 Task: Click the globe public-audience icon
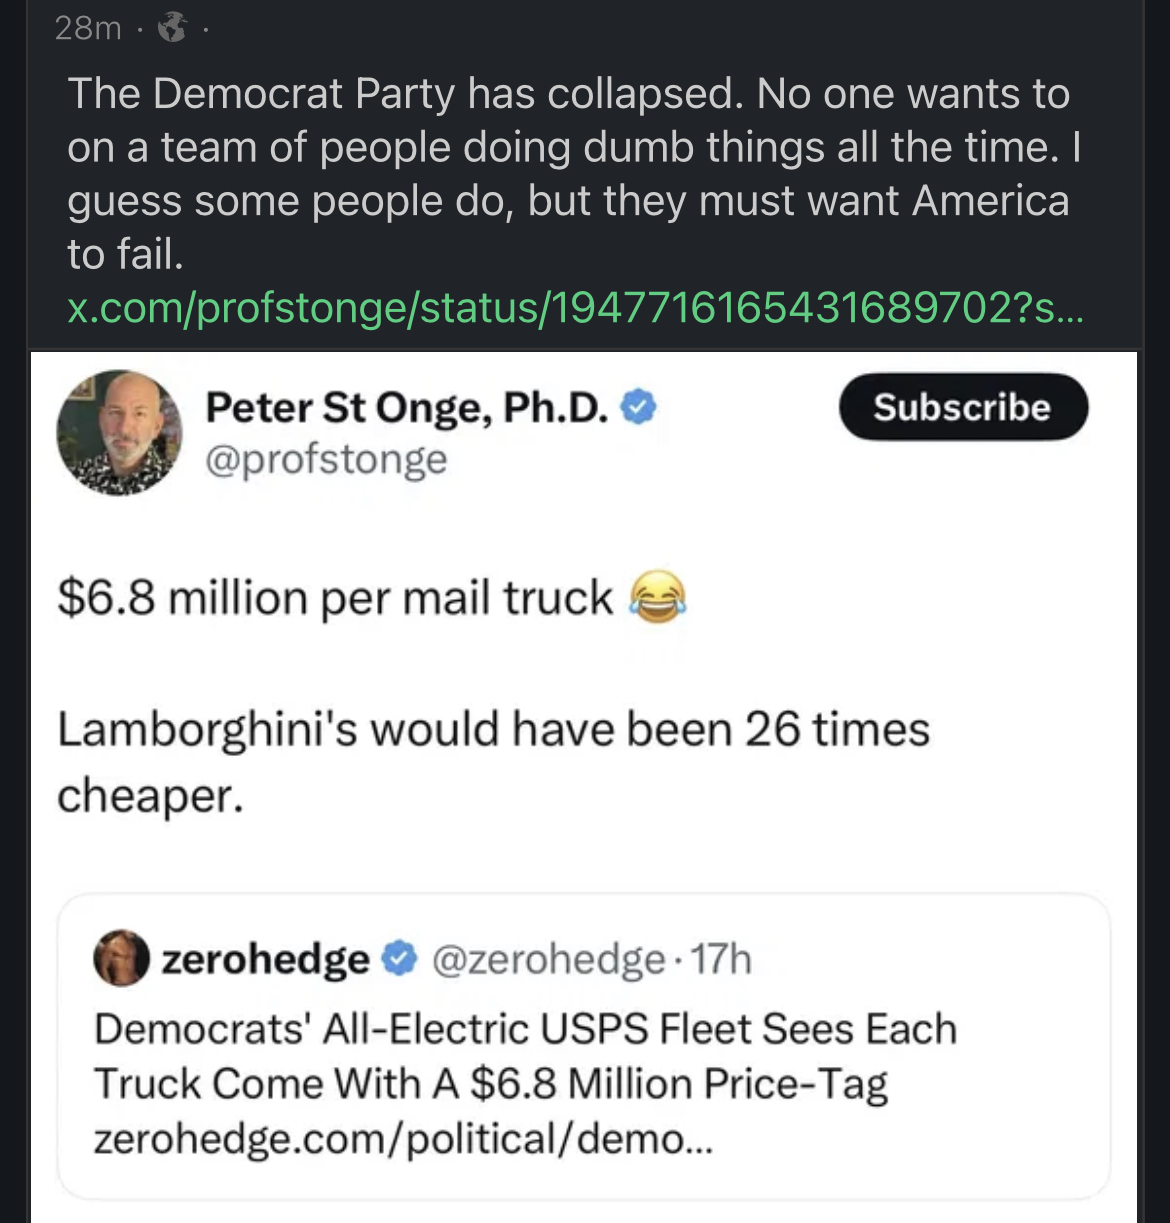point(173,28)
